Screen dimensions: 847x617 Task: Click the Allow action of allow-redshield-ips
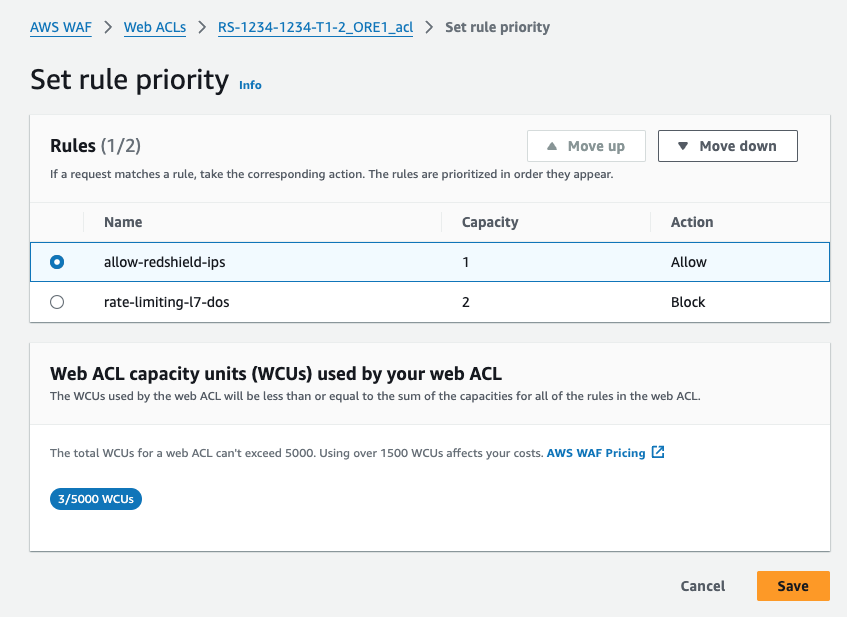click(689, 262)
